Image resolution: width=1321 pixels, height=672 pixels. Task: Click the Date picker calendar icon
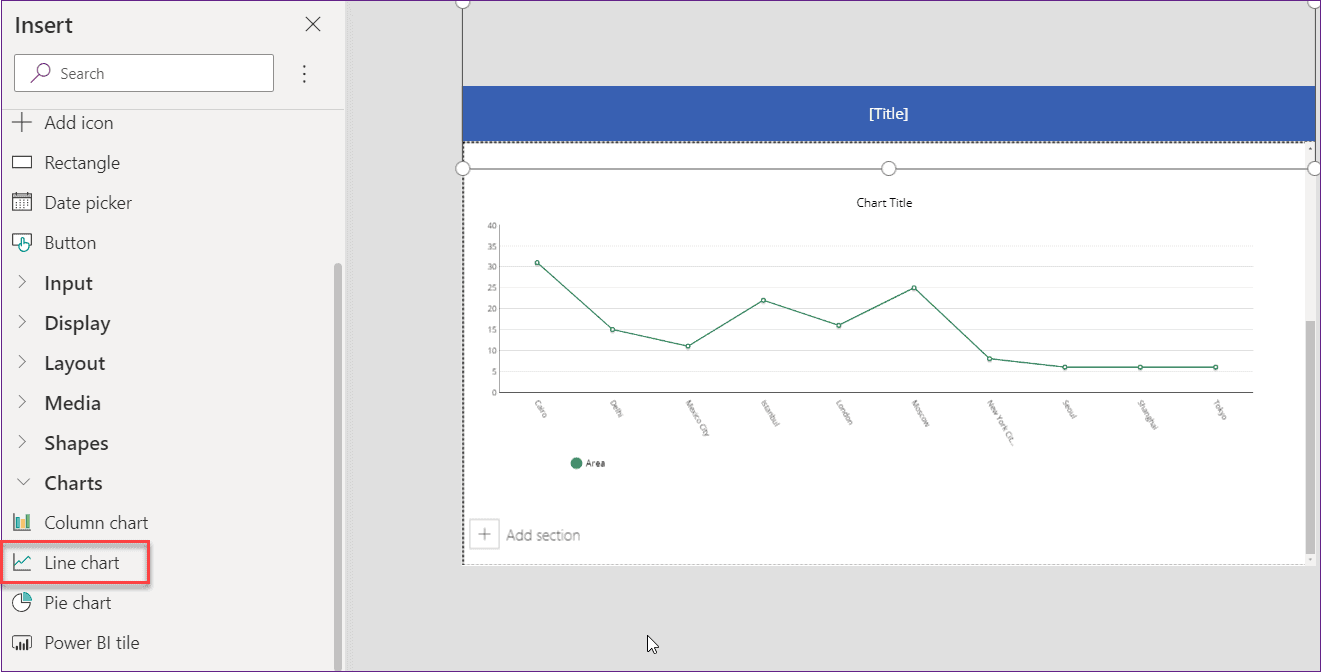pyautogui.click(x=22, y=203)
